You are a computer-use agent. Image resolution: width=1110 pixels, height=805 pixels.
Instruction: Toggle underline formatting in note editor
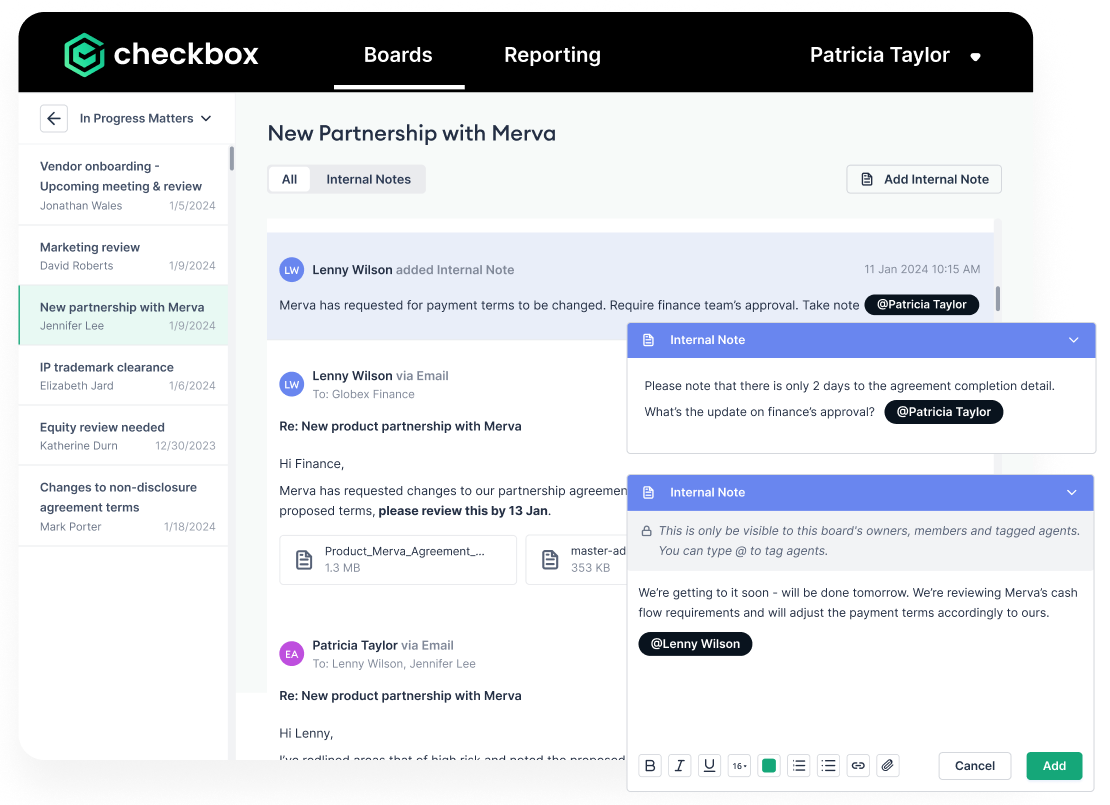pyautogui.click(x=709, y=765)
